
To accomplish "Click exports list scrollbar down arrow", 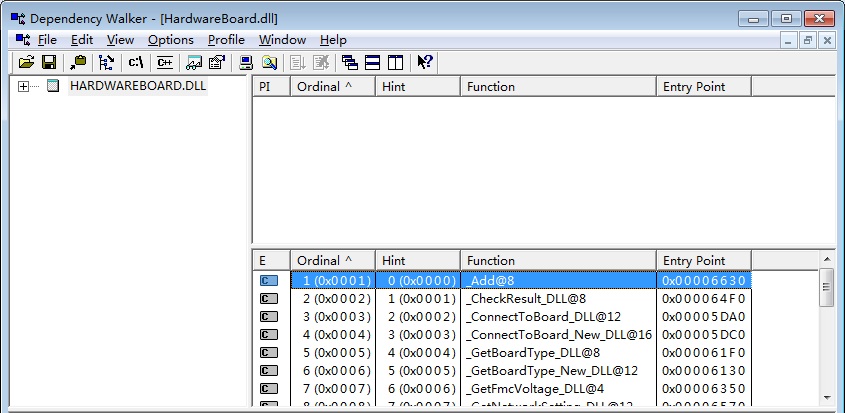I will tap(827, 398).
